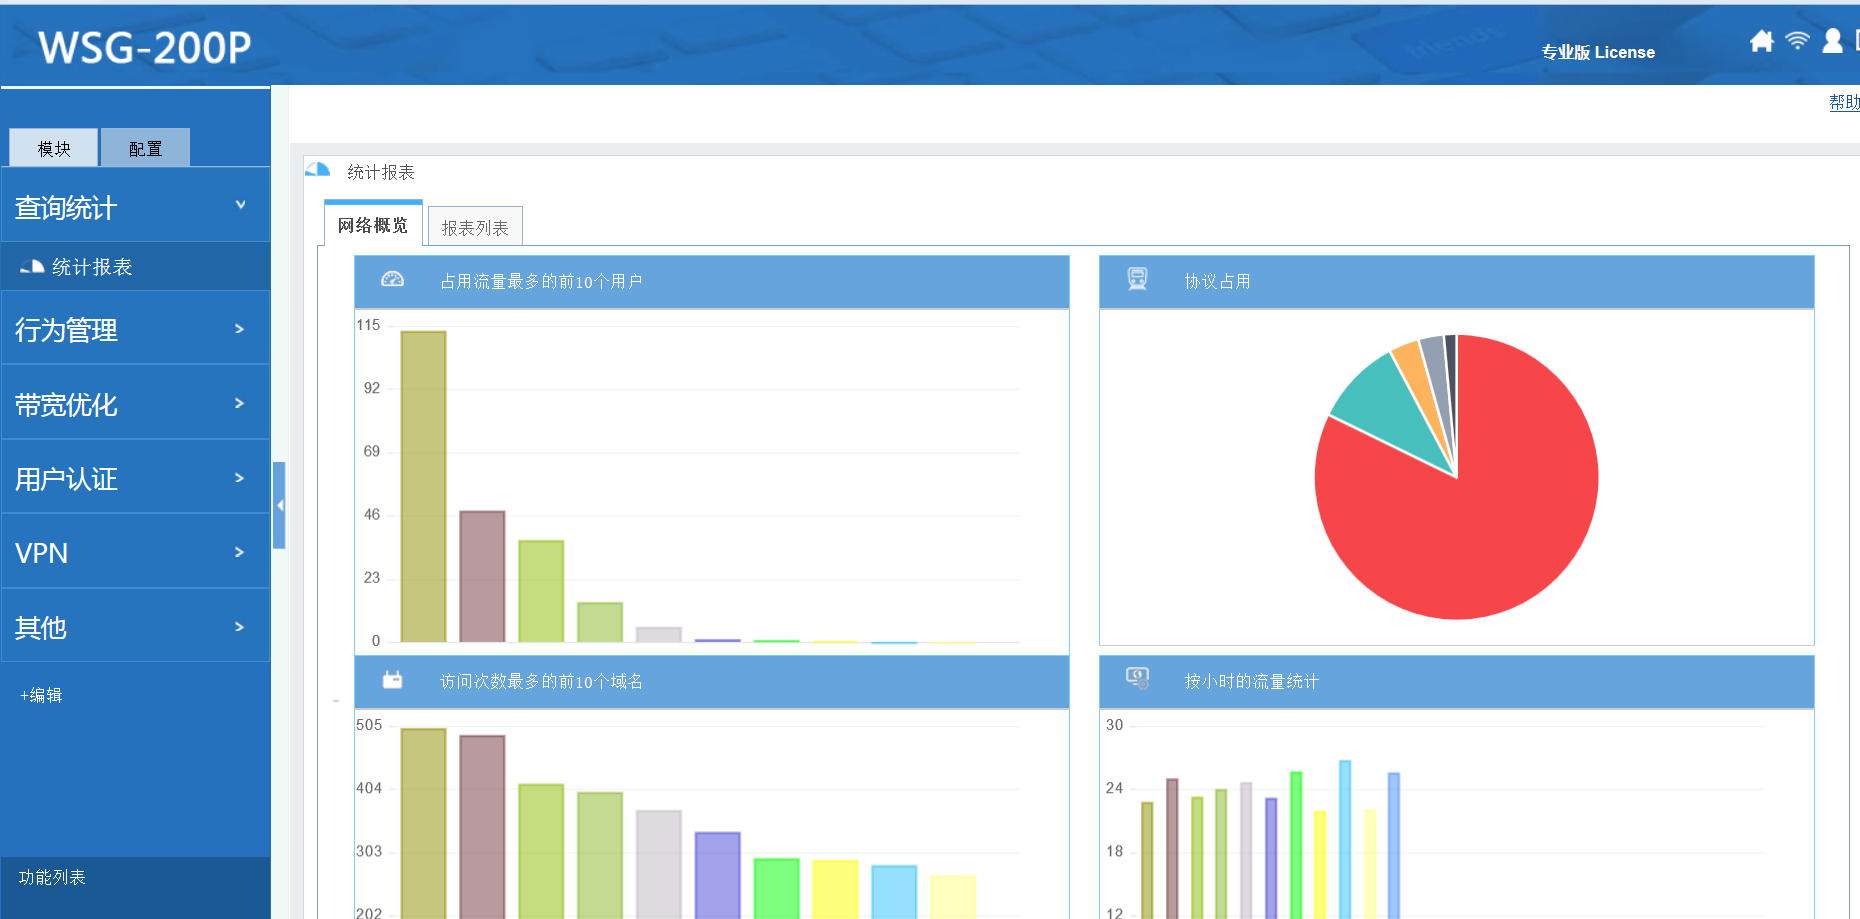Click the top domains panel icon
The height and width of the screenshot is (919, 1860).
tap(392, 680)
